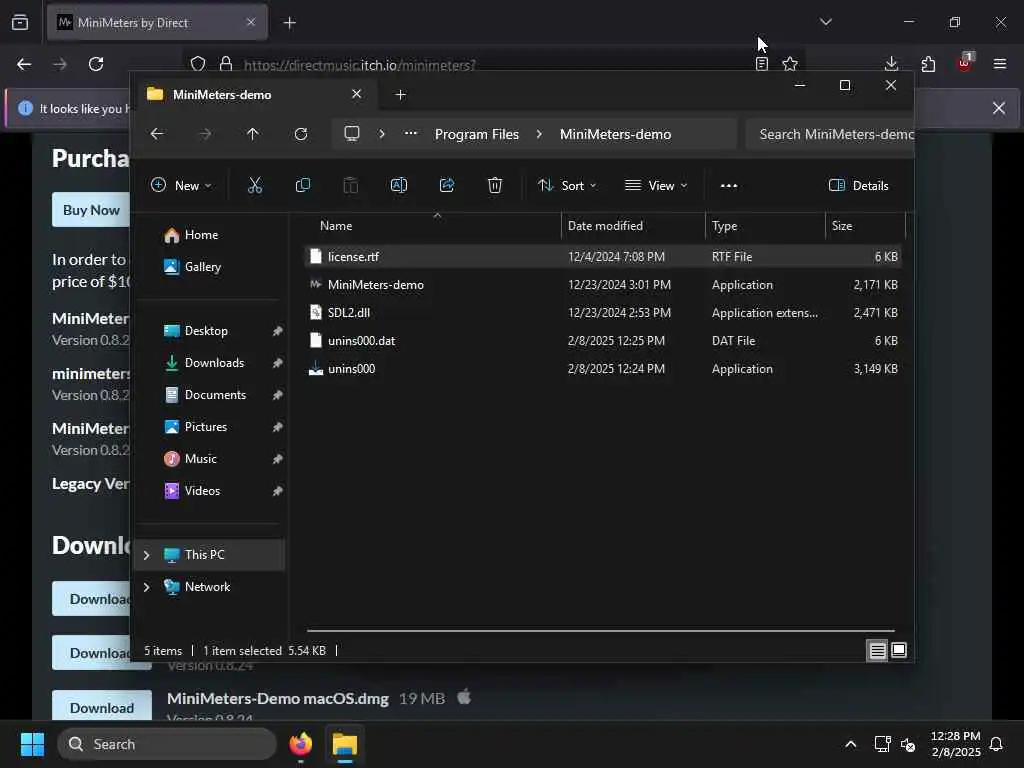
Task: Open Music in quick access
Action: [x=200, y=458]
